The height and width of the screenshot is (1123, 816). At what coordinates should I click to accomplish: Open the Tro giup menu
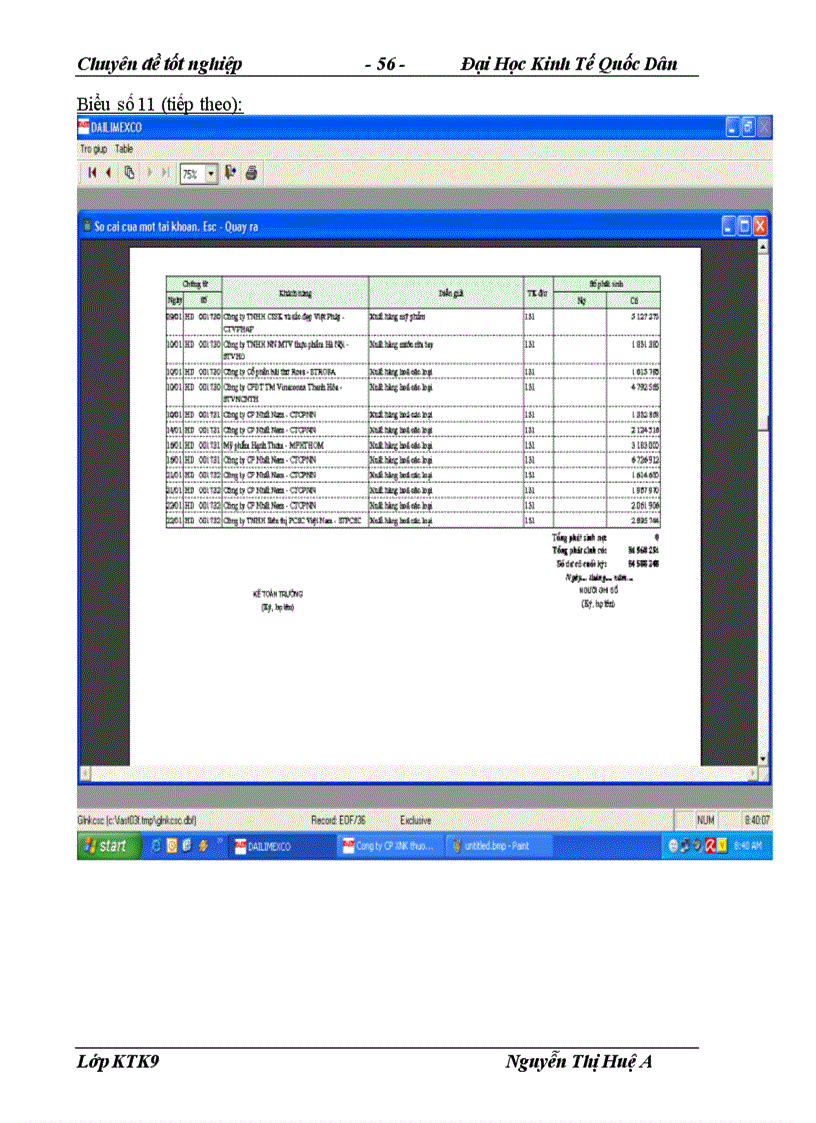tap(93, 148)
